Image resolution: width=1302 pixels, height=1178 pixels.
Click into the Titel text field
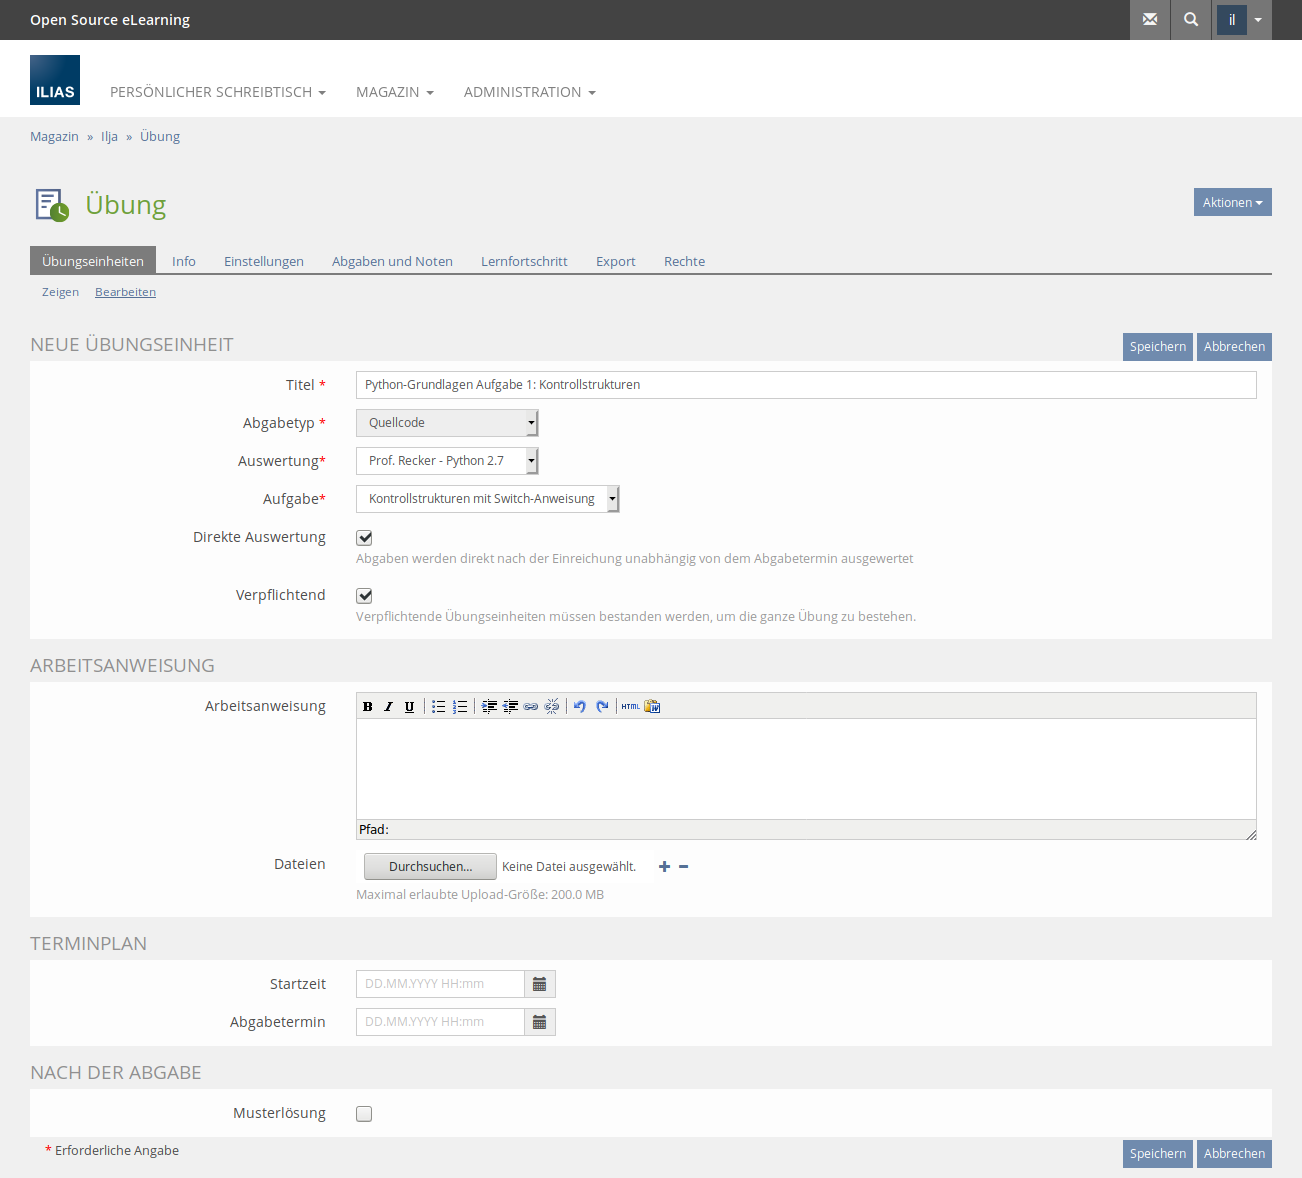pyautogui.click(x=805, y=385)
